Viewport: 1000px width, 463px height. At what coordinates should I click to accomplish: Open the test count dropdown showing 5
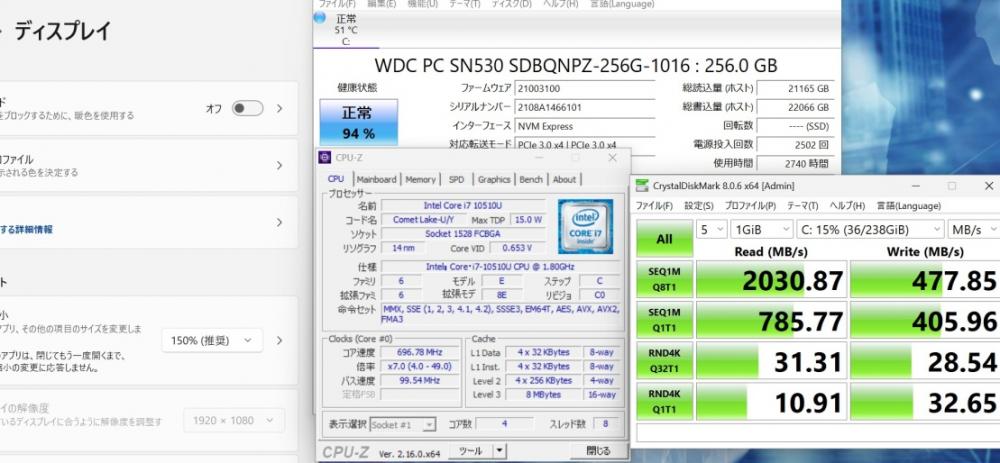pyautogui.click(x=711, y=230)
